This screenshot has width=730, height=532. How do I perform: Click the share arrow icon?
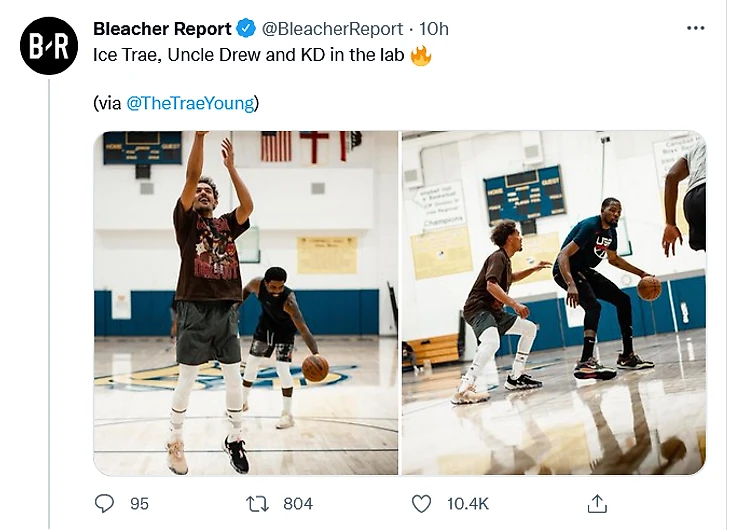pyautogui.click(x=597, y=503)
